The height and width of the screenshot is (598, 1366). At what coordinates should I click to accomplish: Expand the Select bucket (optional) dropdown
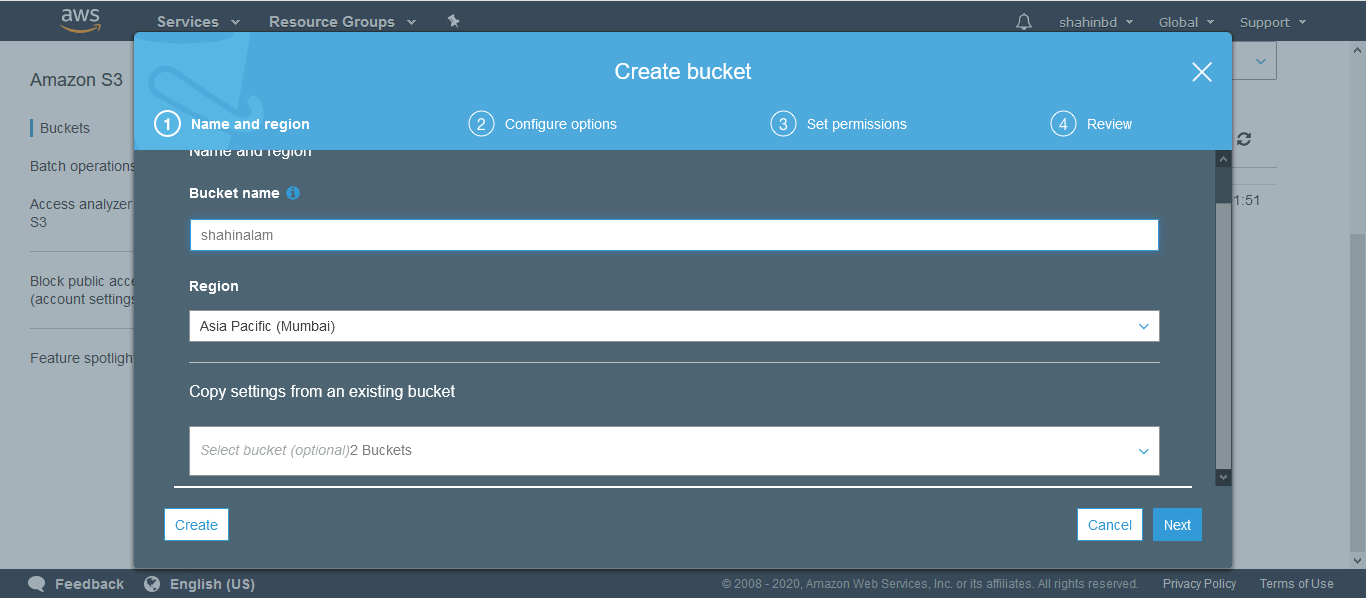[673, 451]
